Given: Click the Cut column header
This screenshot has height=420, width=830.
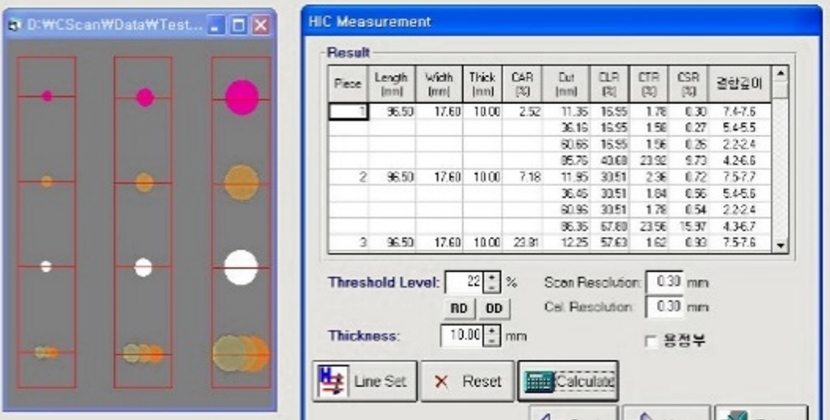Looking at the screenshot, I should point(566,84).
